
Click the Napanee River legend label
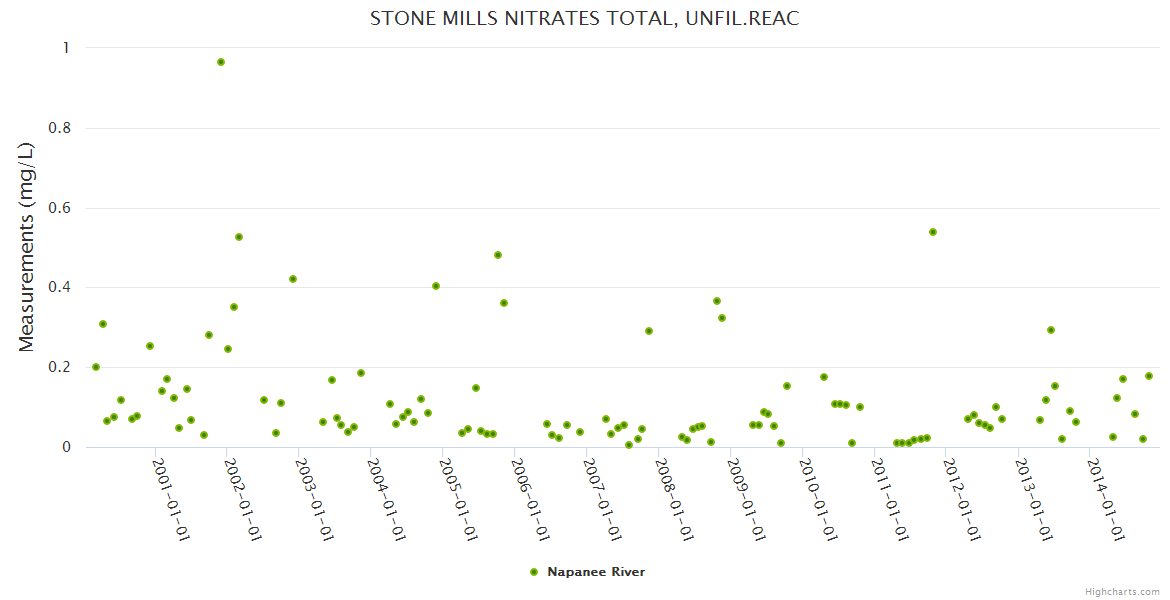(595, 572)
